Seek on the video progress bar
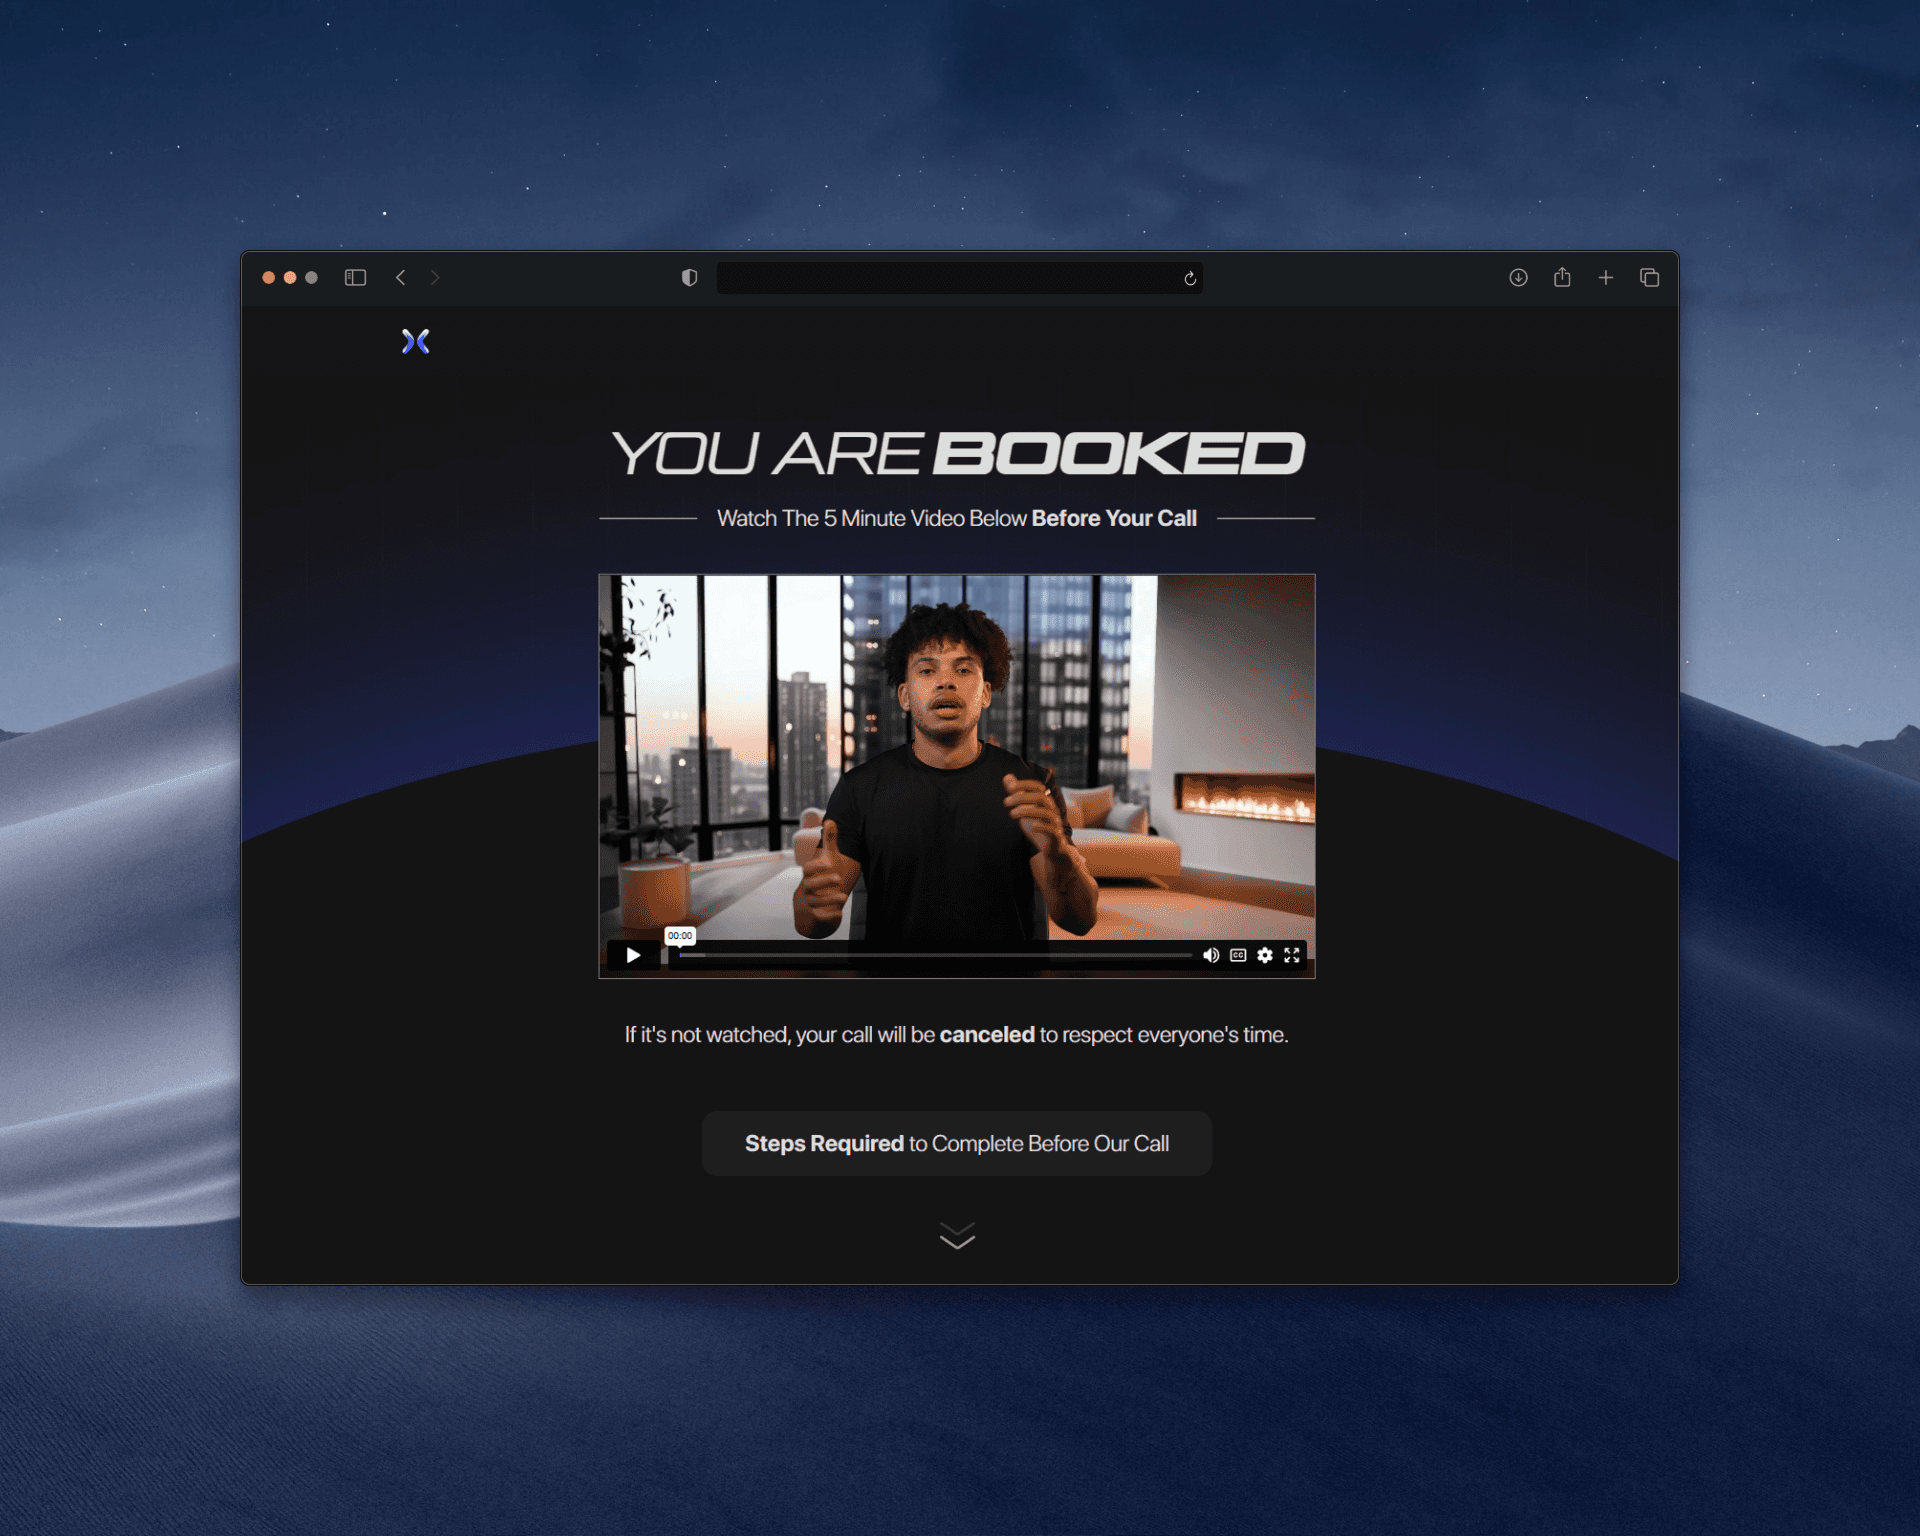This screenshot has height=1536, width=1920. pyautogui.click(x=935, y=955)
